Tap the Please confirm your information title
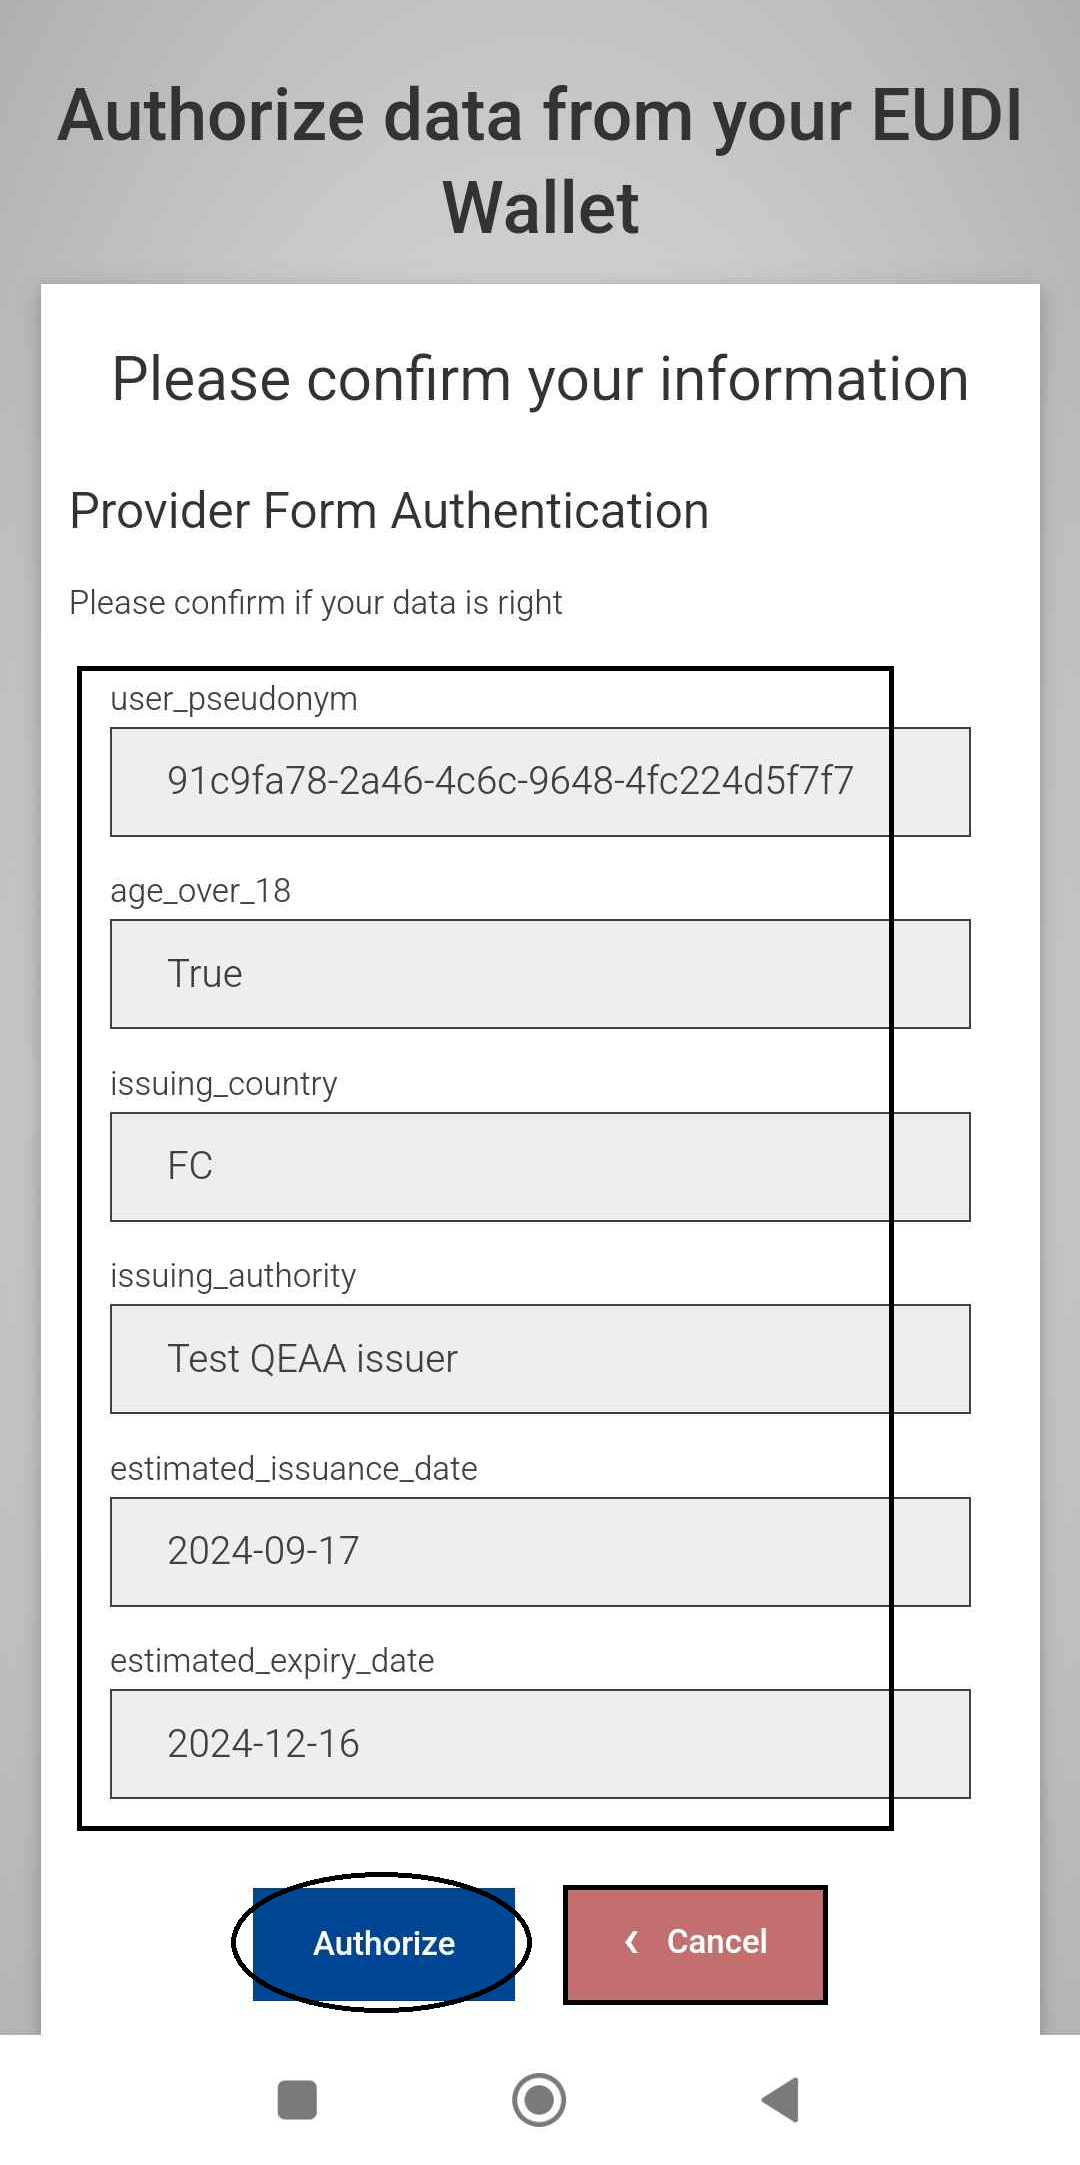 [x=540, y=380]
